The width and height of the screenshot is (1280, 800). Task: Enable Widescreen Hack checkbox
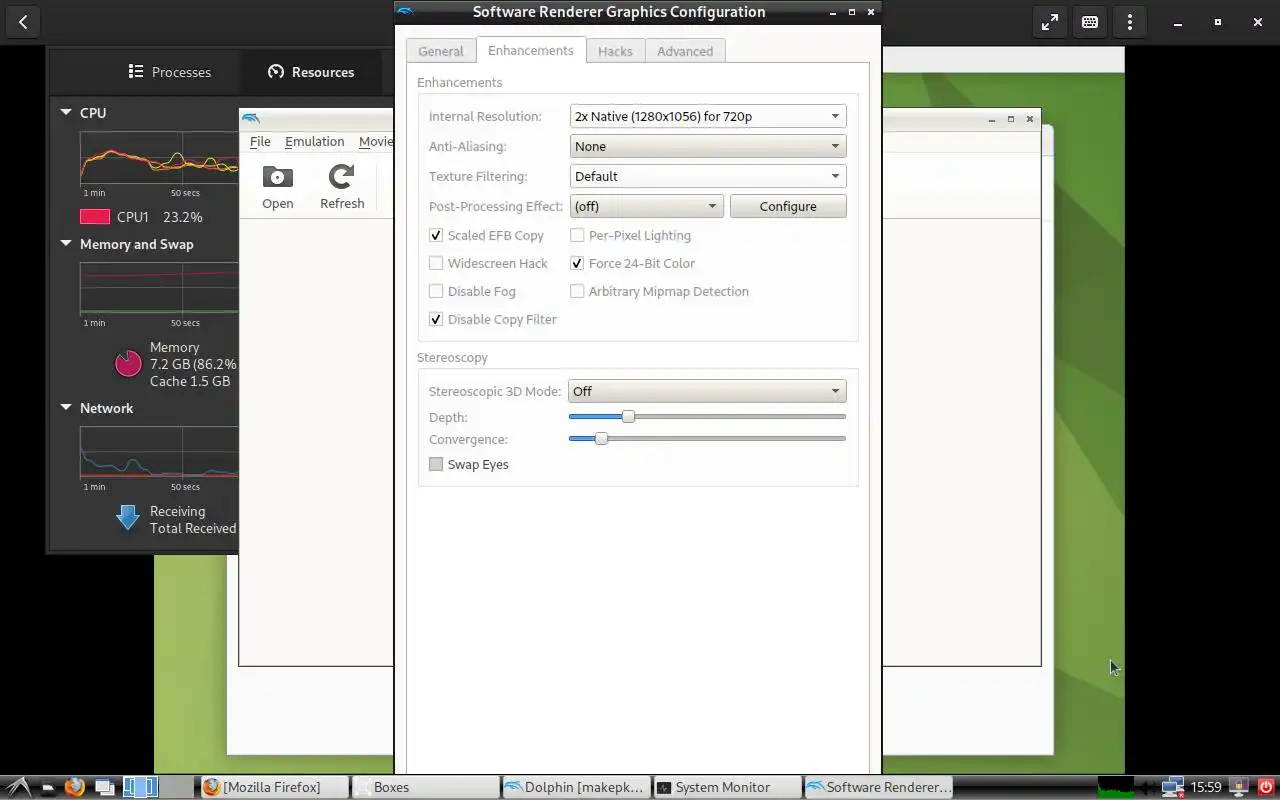(436, 264)
